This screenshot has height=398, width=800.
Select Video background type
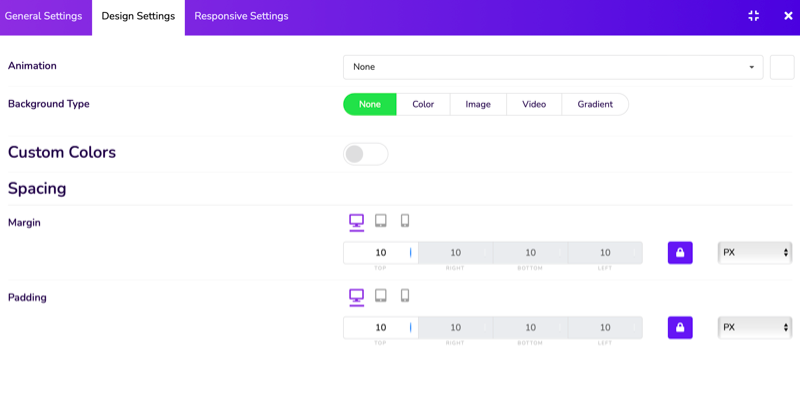click(534, 104)
